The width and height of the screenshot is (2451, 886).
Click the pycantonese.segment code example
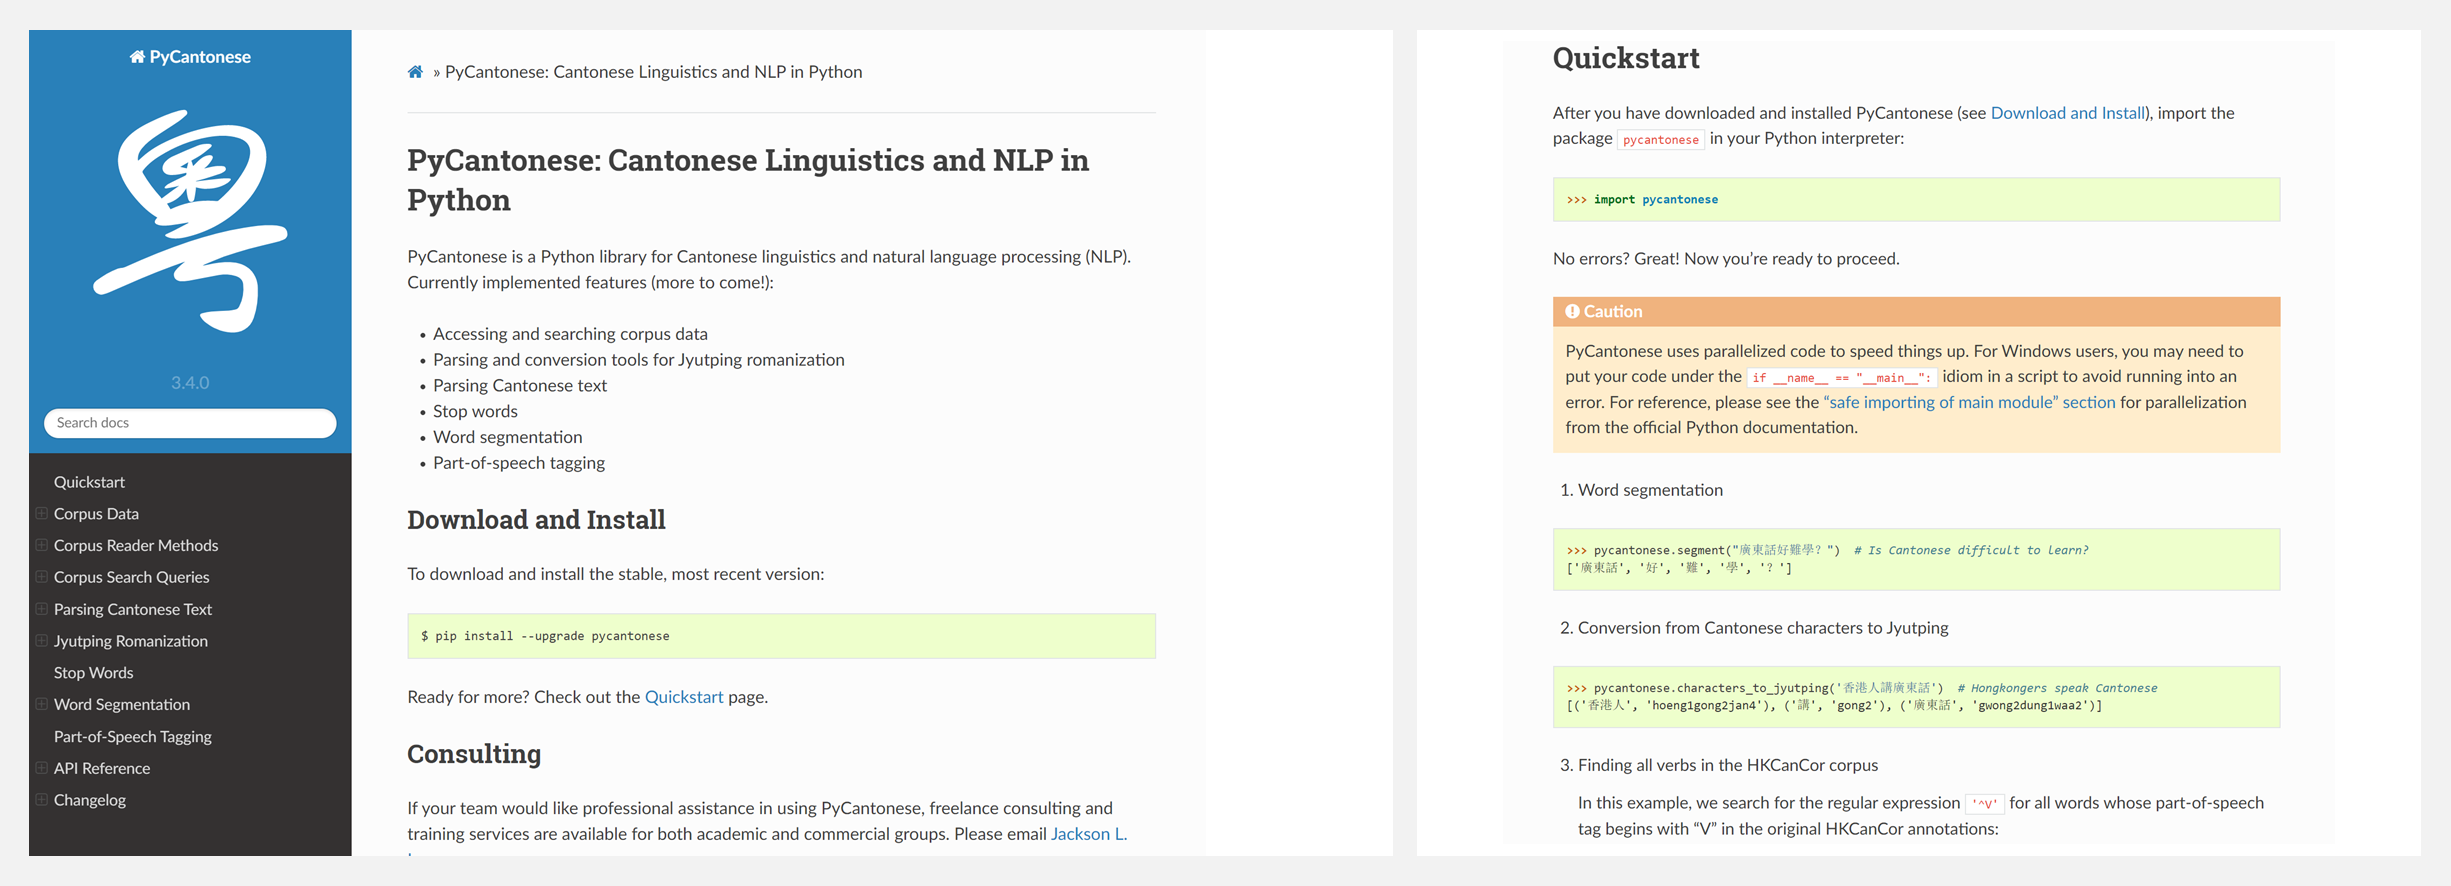pos(1916,559)
